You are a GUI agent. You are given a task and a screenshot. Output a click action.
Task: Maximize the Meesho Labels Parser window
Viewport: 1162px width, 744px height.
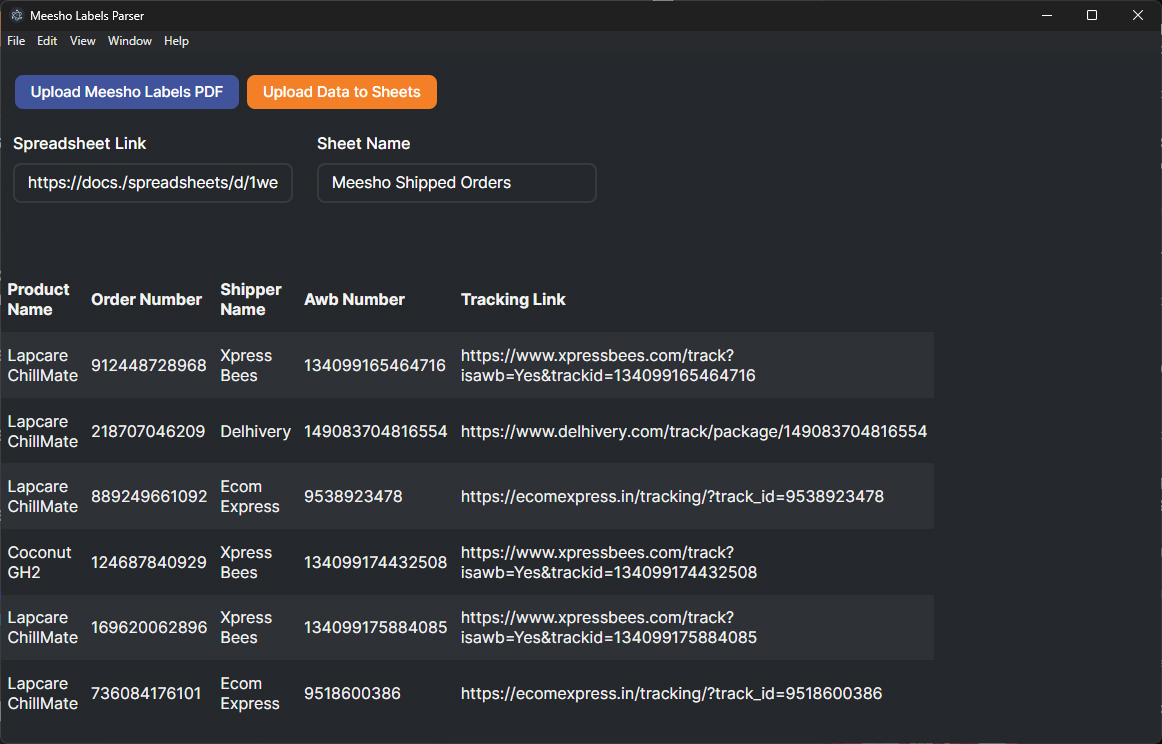point(1092,16)
